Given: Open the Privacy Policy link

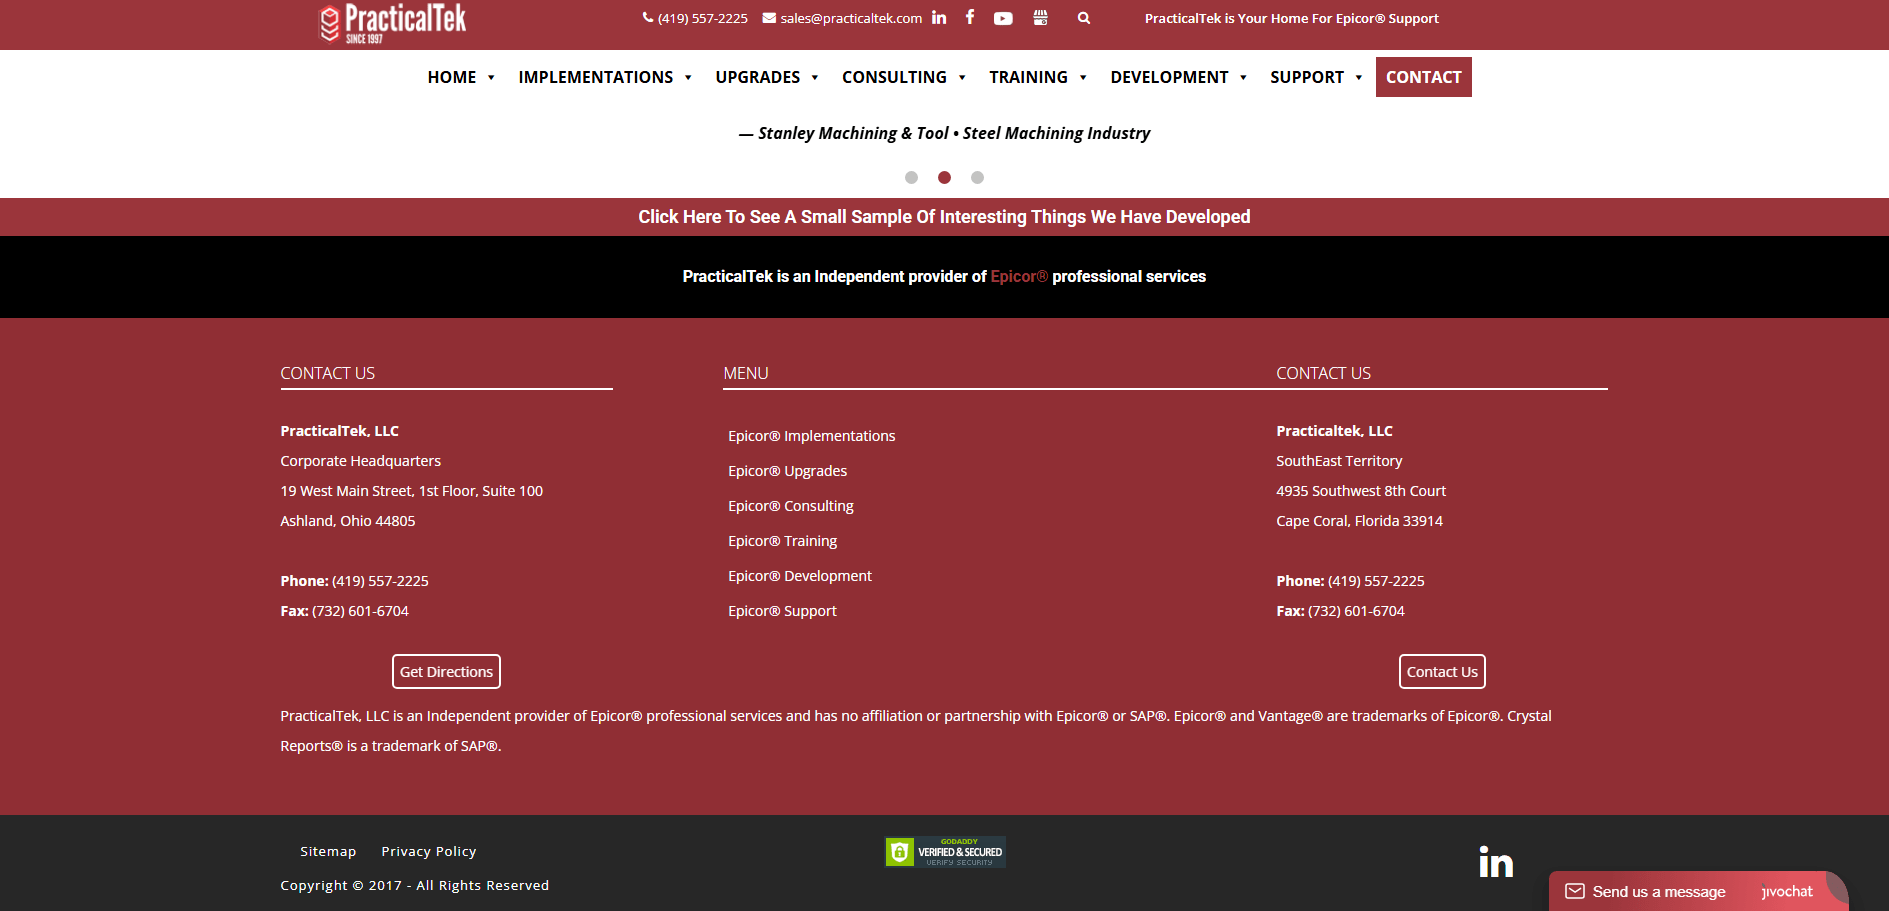Looking at the screenshot, I should (429, 851).
